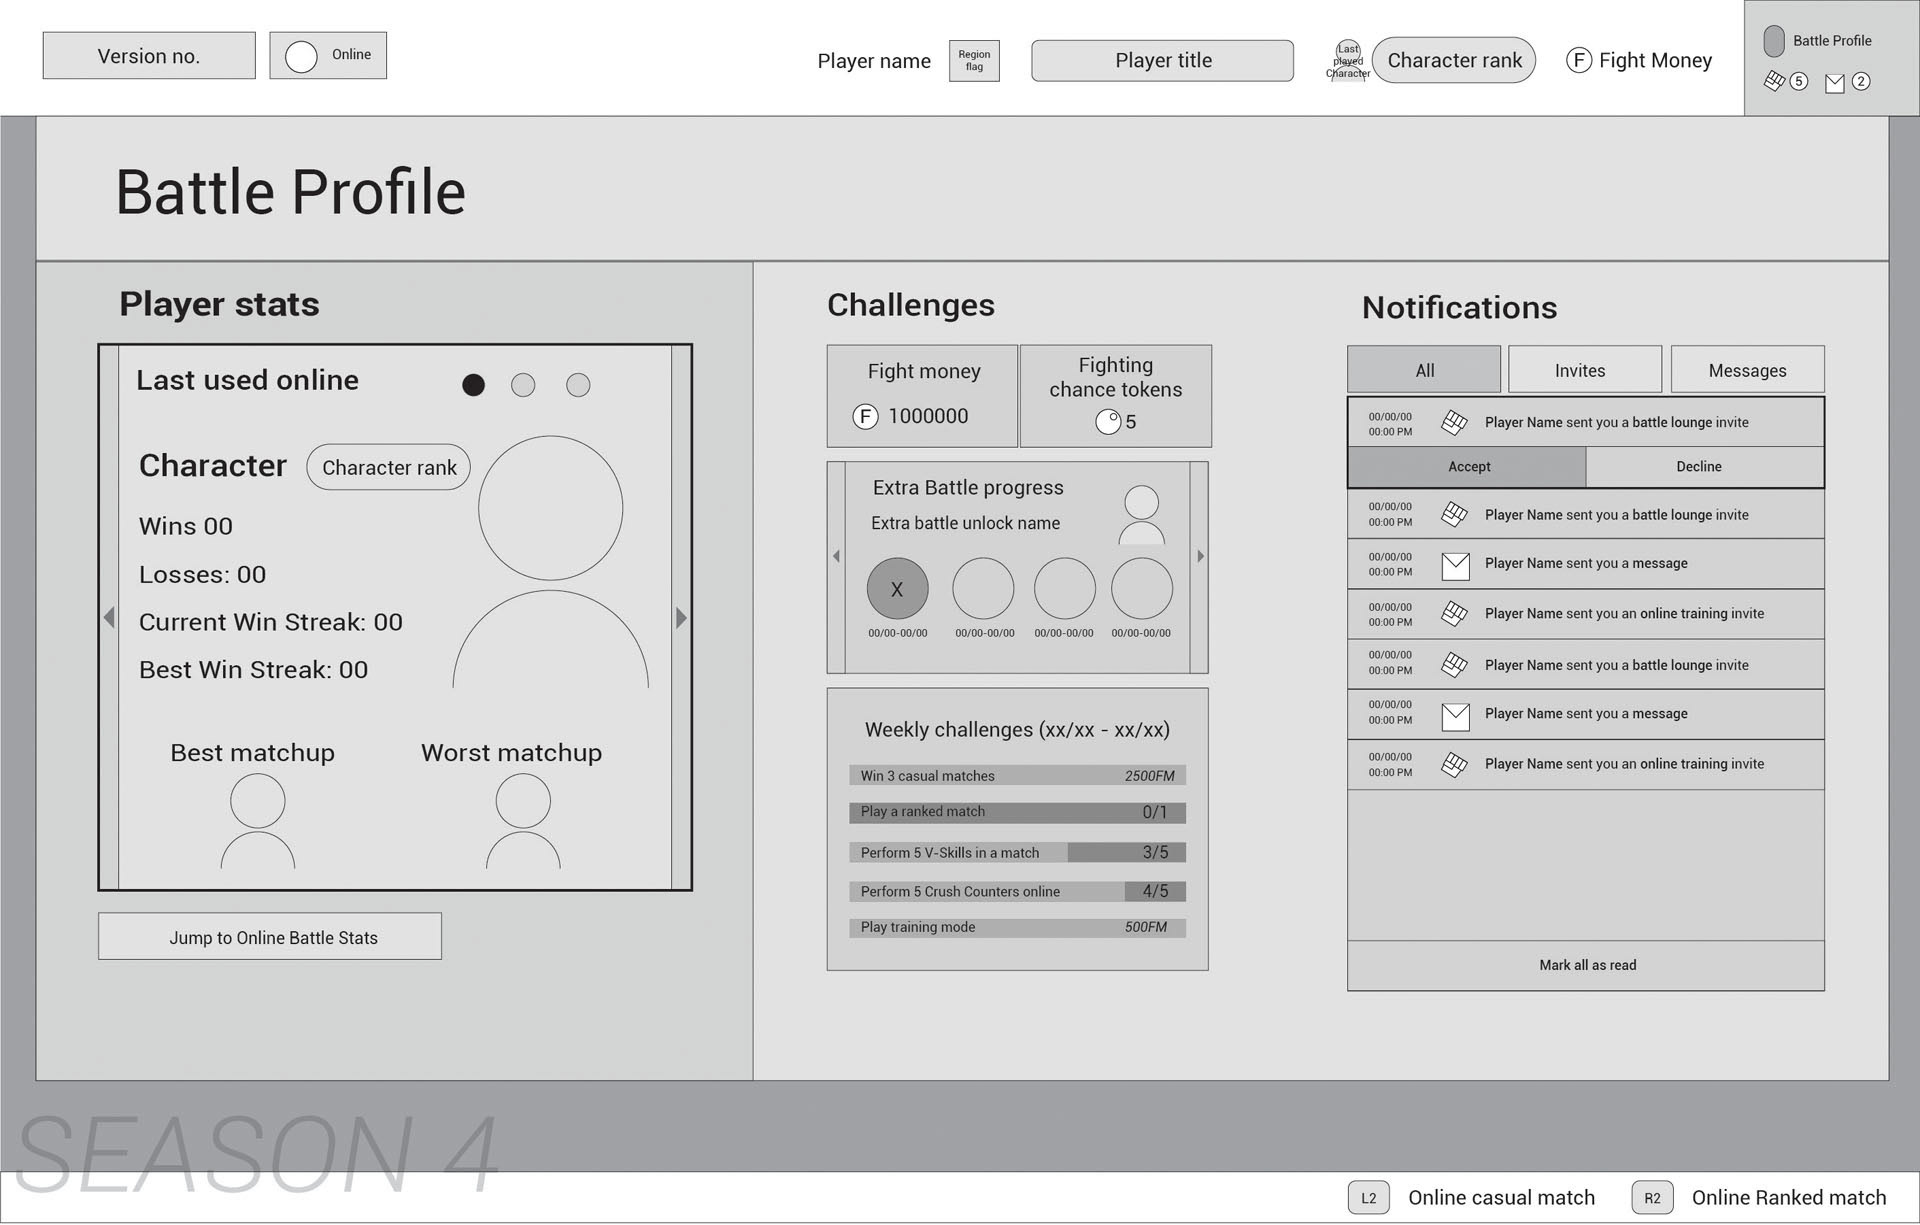Select the third page dot in Player stats
The image size is (1920, 1225).
coord(578,385)
